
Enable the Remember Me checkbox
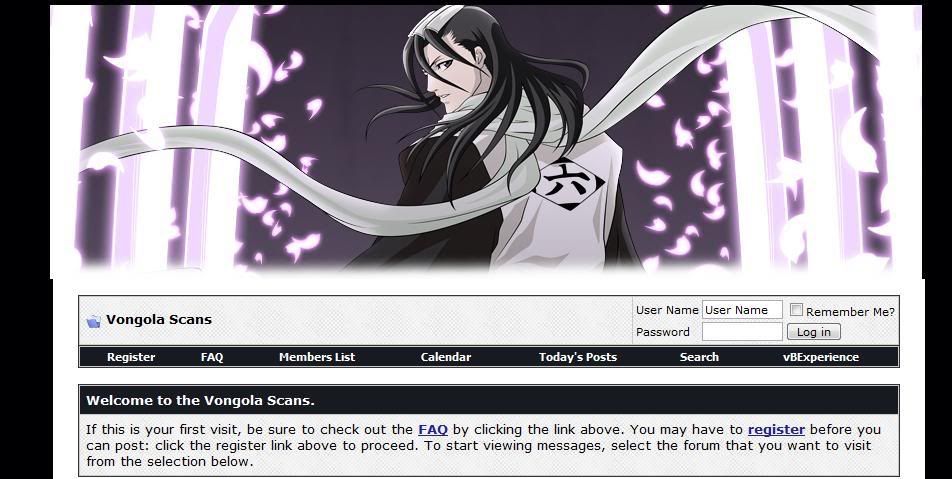pyautogui.click(x=796, y=310)
